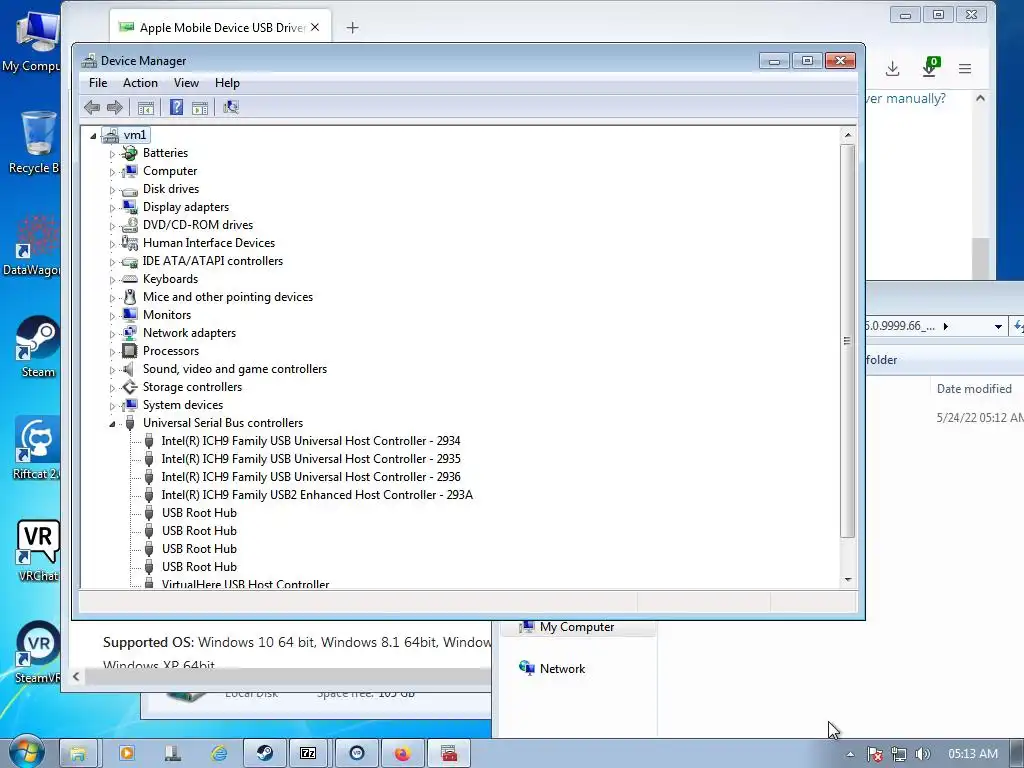Expand the Monitors node
Image resolution: width=1024 pixels, height=768 pixels.
[112, 316]
